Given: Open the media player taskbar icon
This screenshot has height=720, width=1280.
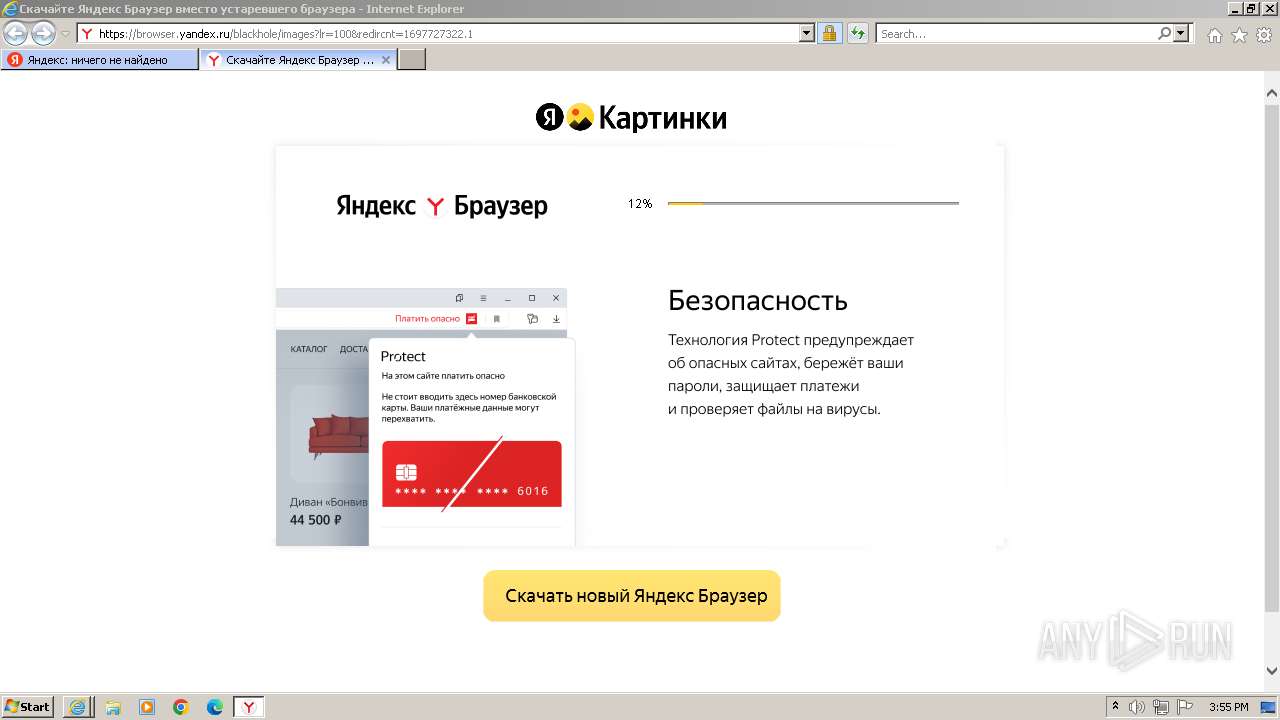Looking at the screenshot, I should click(147, 707).
